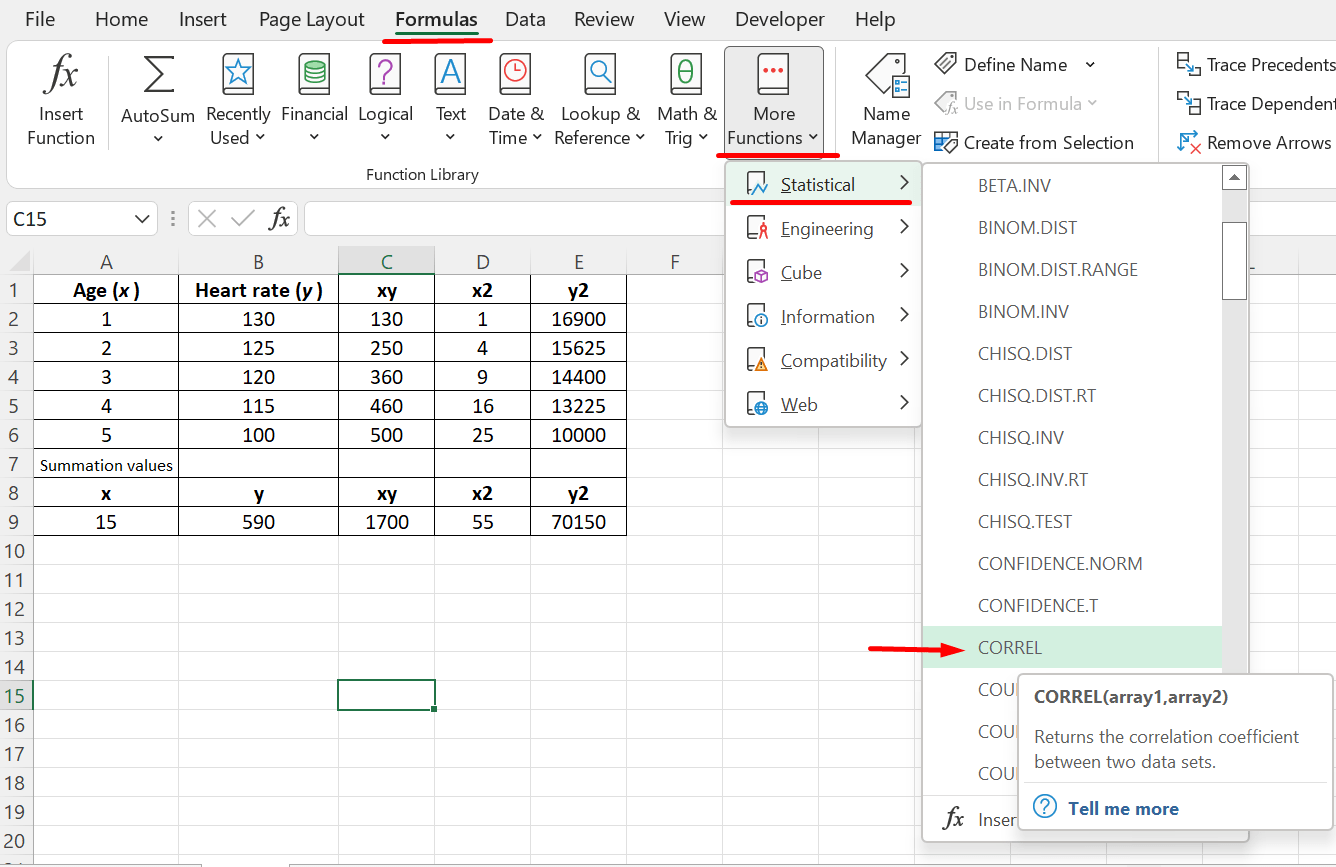The image size is (1336, 867).
Task: Switch to the Data ribbon tab
Action: point(525,19)
